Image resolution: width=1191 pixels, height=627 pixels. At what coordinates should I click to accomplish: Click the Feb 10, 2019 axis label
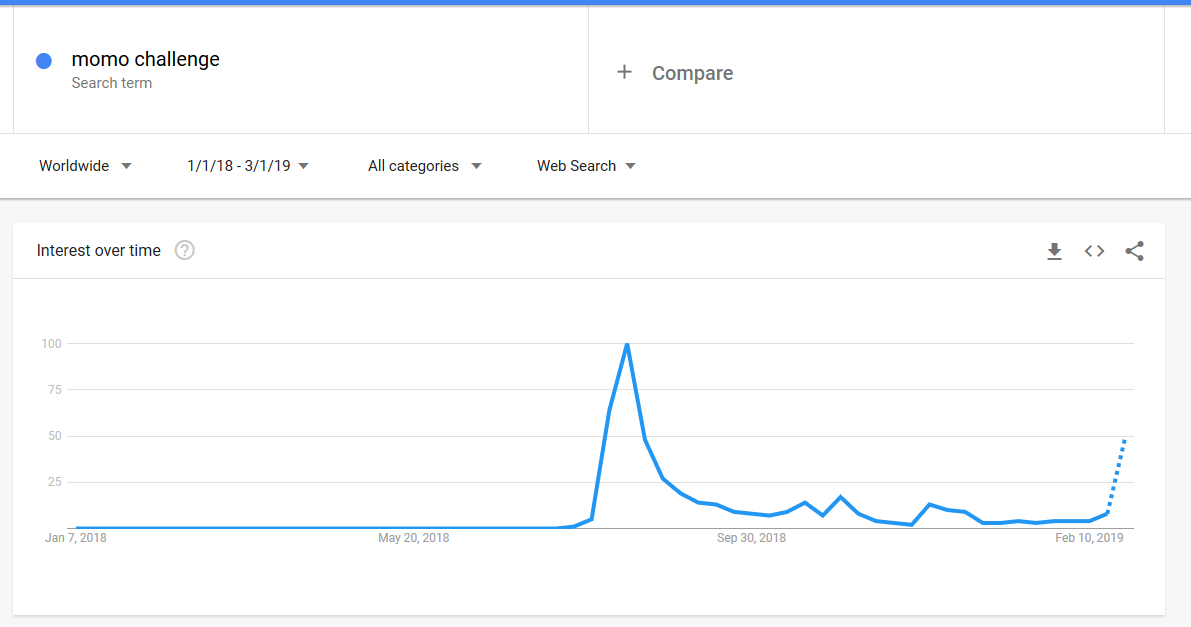[x=1089, y=538]
